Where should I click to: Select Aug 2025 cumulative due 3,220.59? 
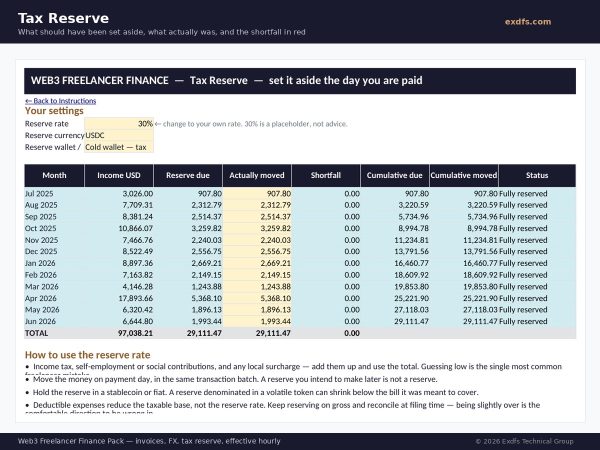tap(395, 205)
